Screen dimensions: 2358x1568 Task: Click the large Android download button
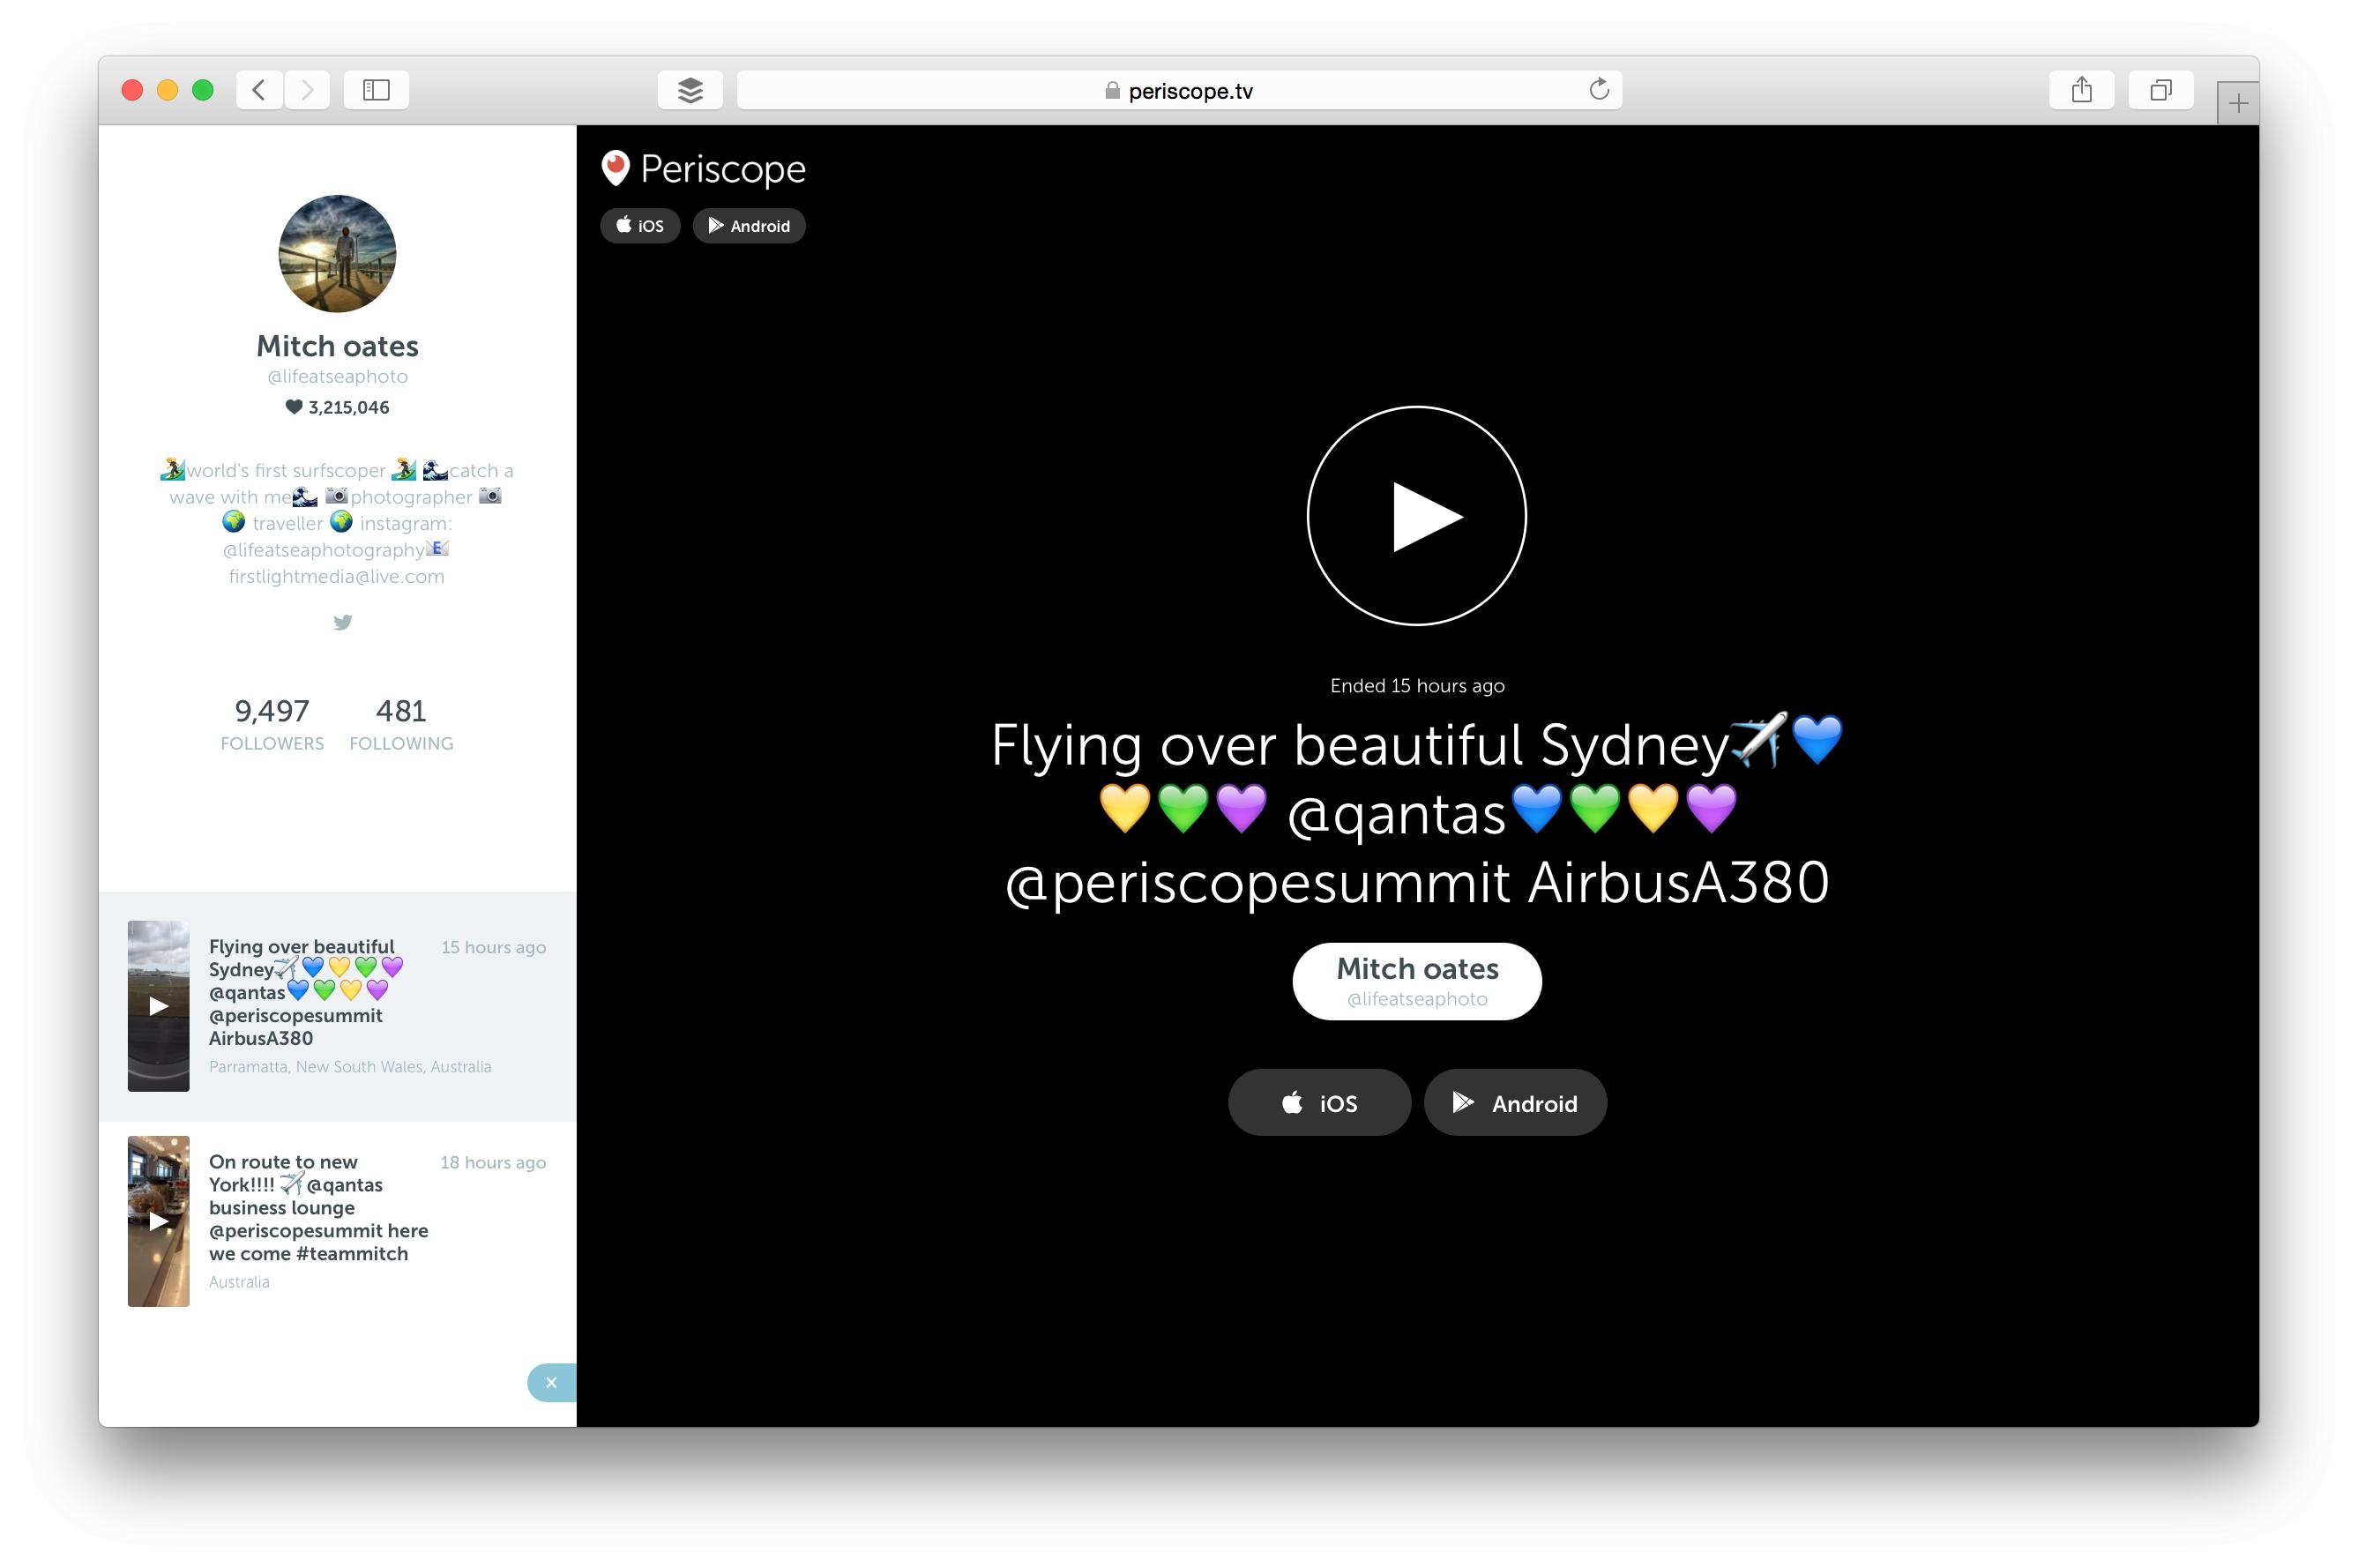tap(1515, 1102)
